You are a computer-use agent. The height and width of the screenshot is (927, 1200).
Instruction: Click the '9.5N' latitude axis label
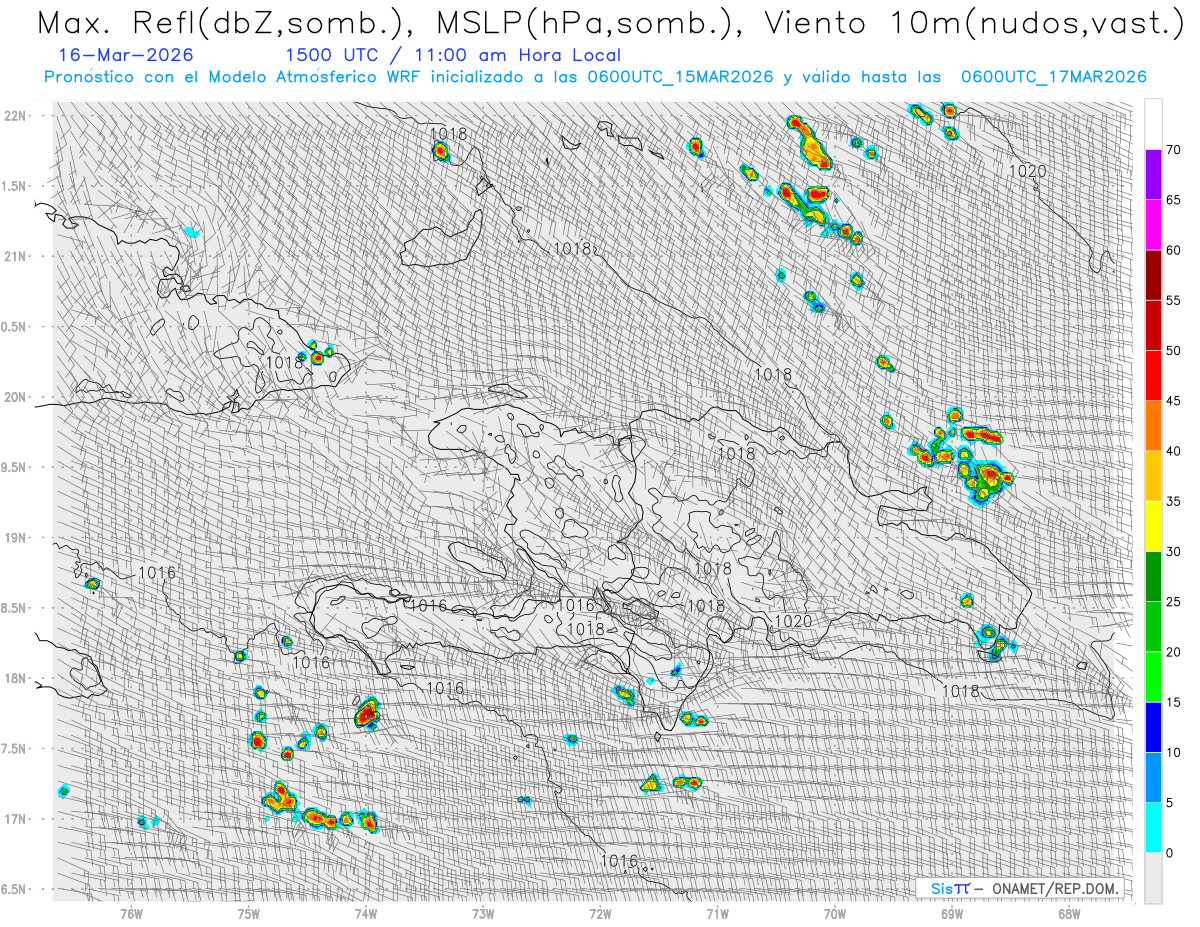point(14,467)
